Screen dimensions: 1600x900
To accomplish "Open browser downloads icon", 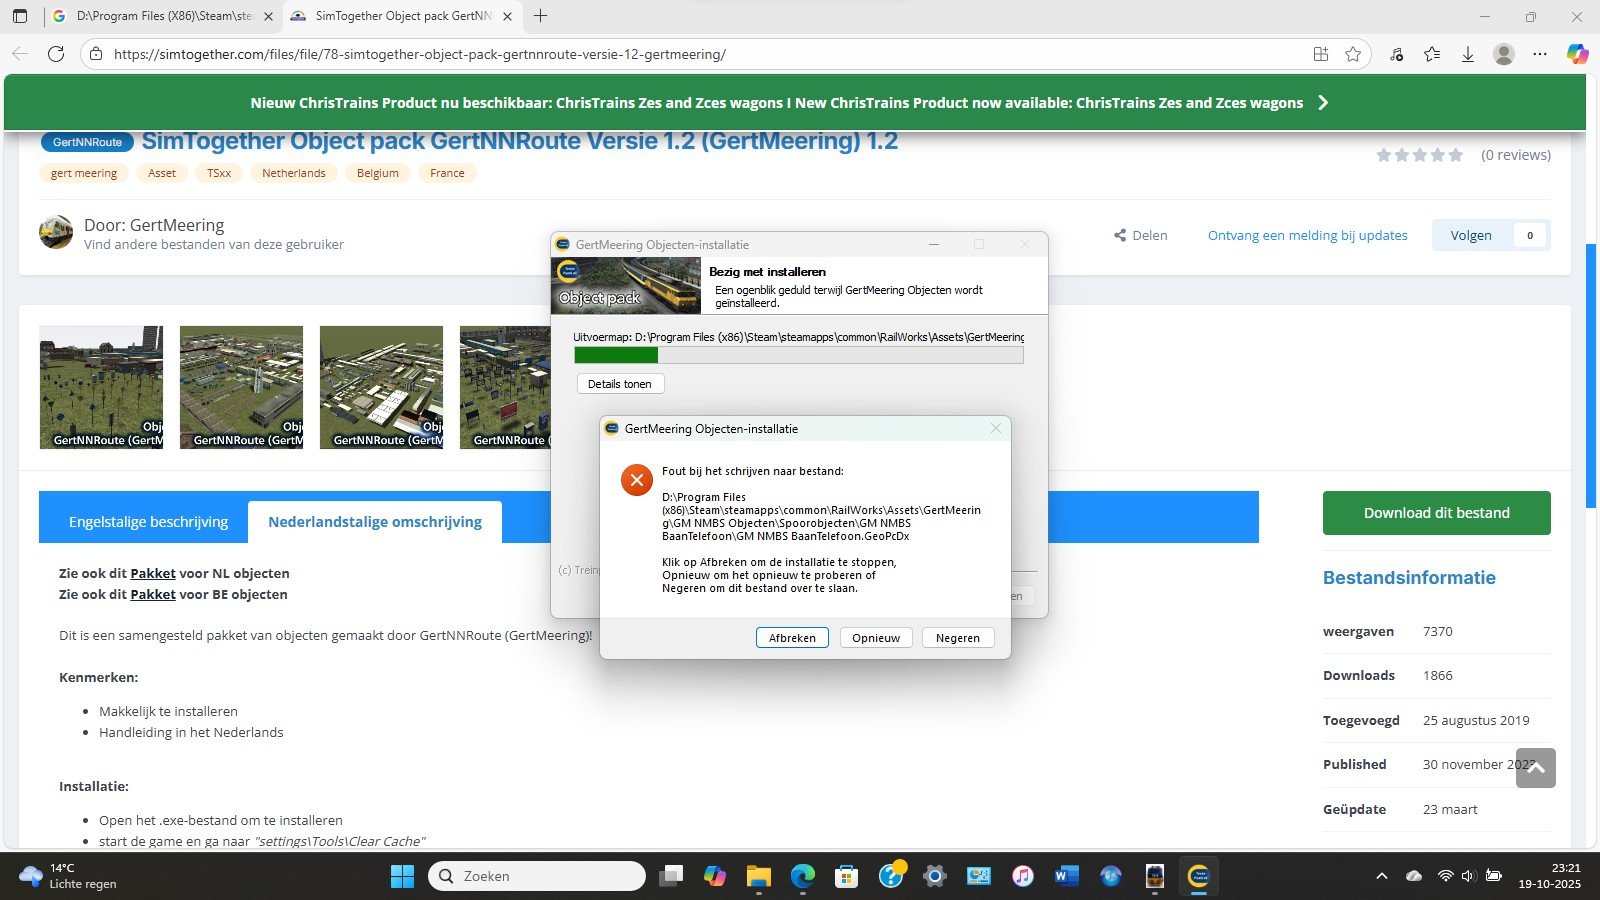I will (1467, 54).
